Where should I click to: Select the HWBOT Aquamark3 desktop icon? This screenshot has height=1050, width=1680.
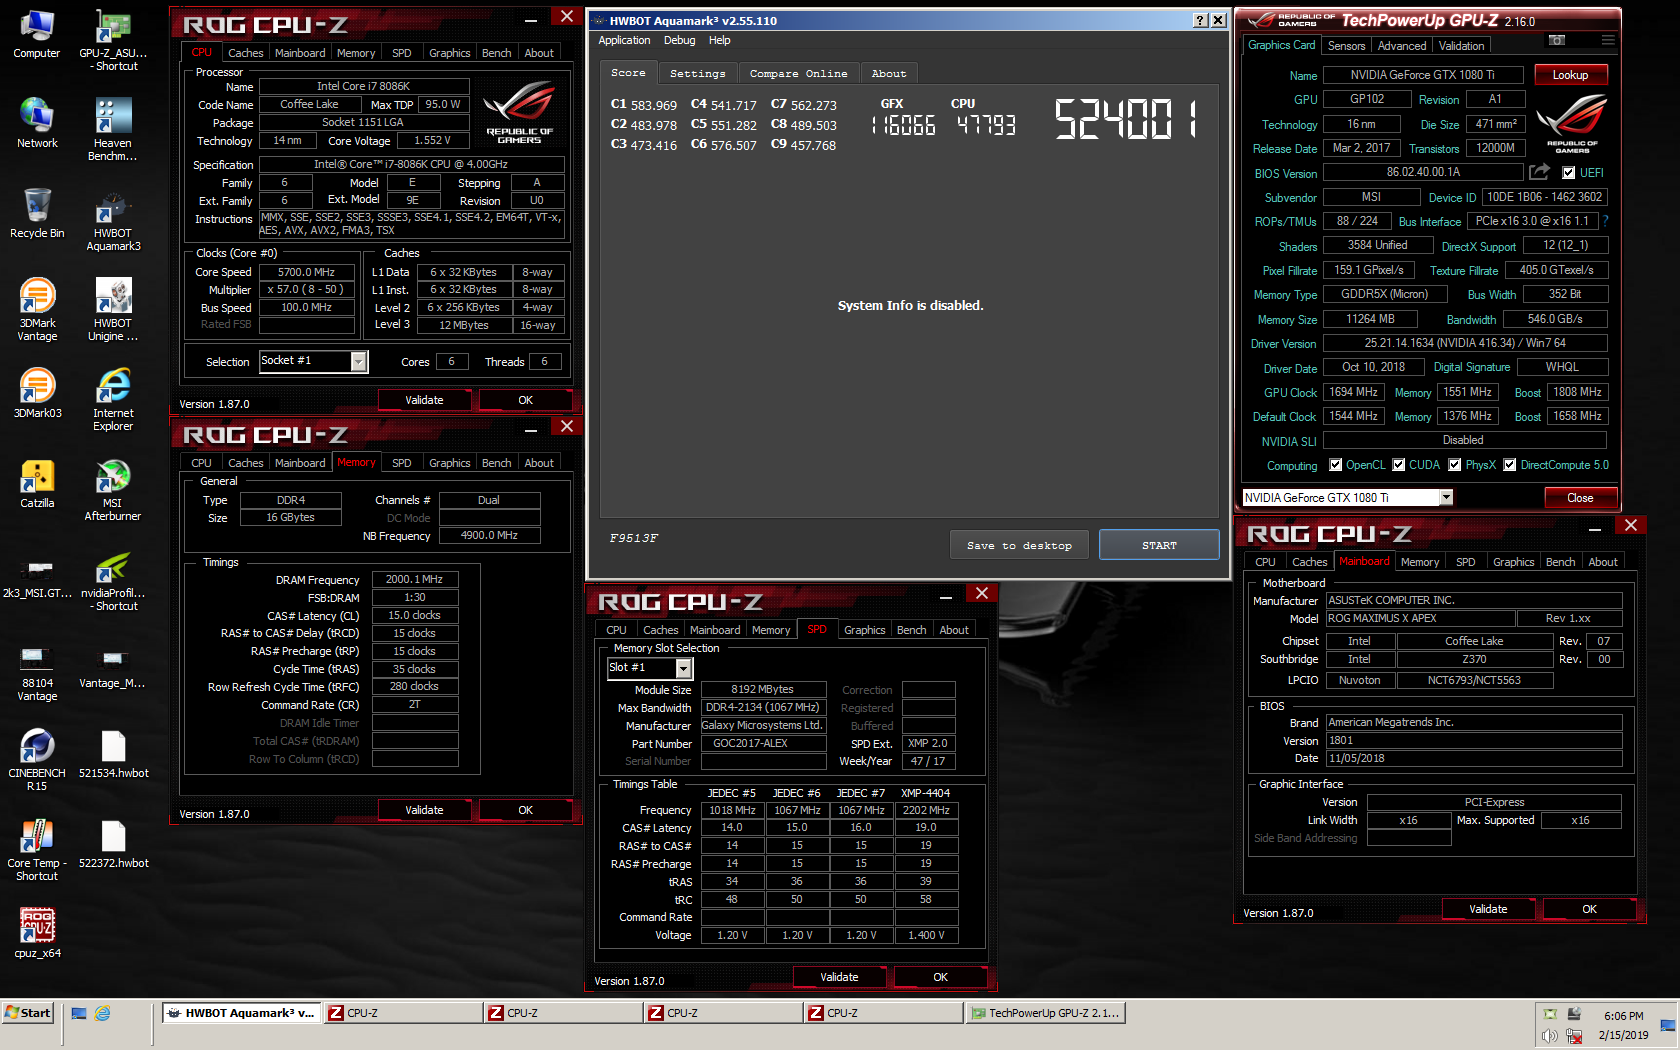113,220
